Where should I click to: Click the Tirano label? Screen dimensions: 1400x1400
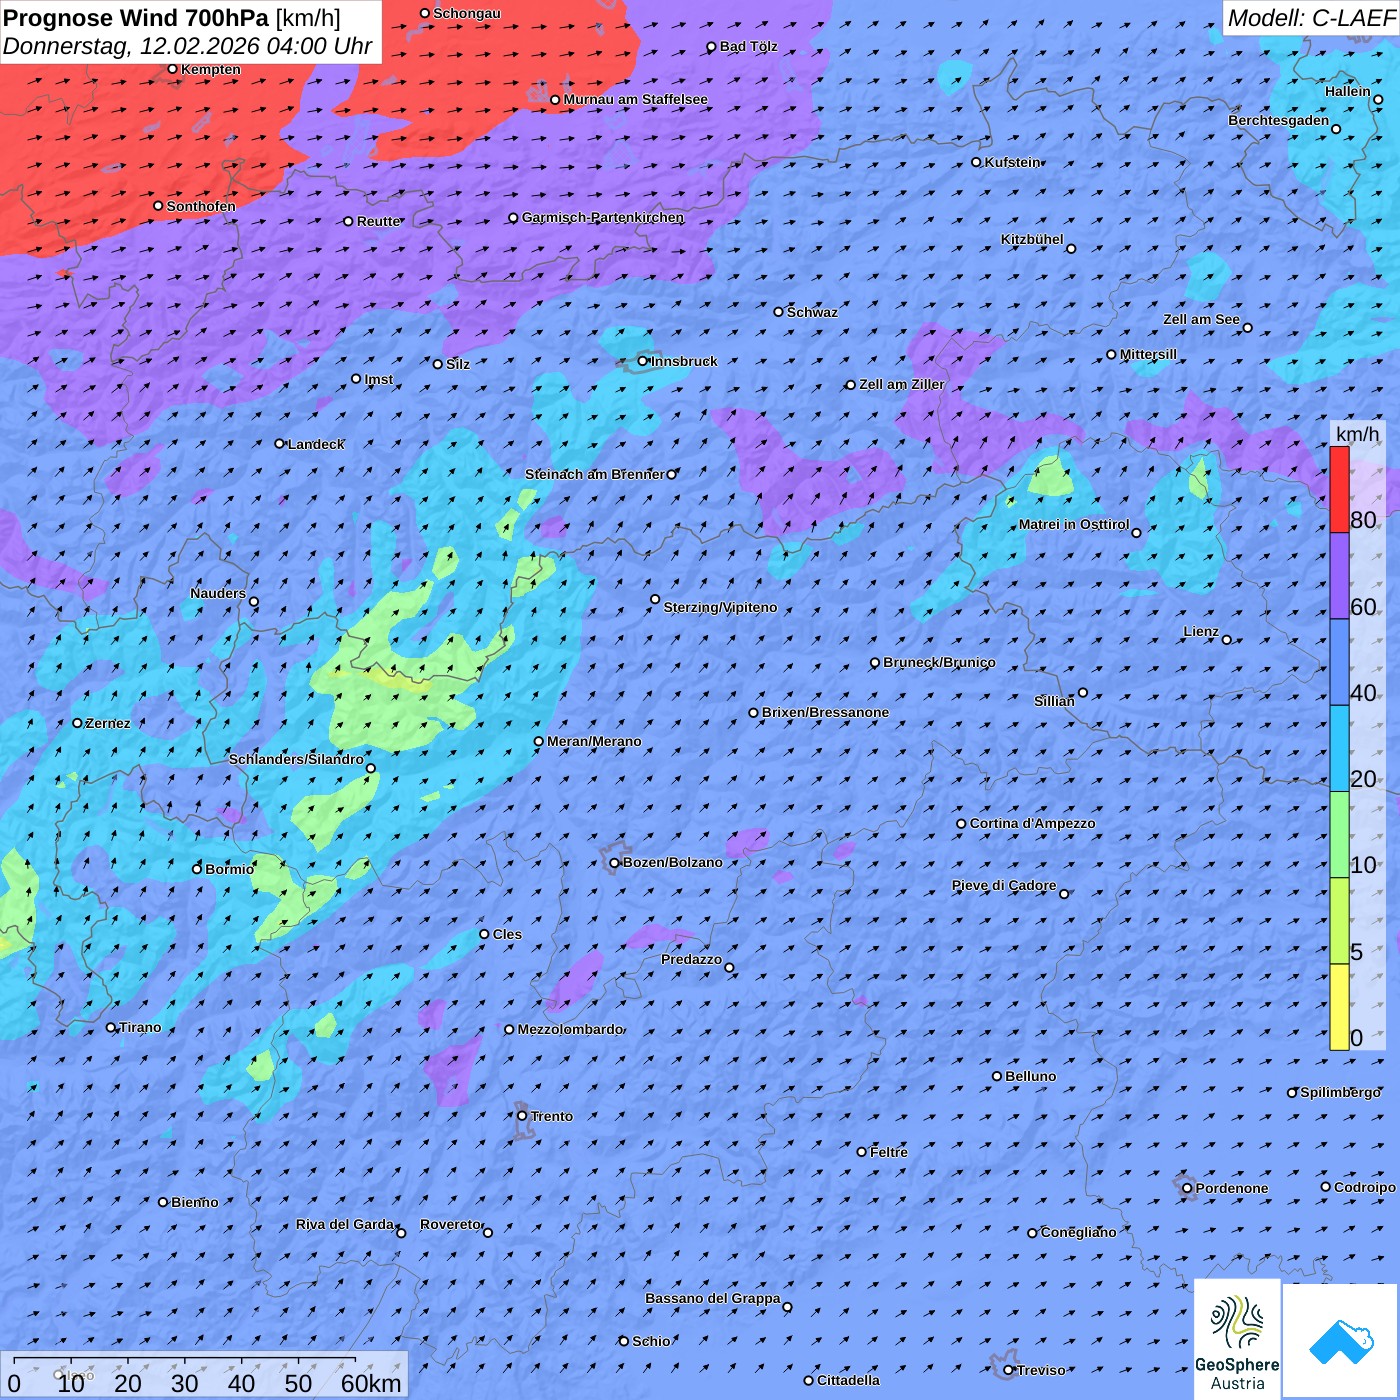pyautogui.click(x=140, y=1027)
